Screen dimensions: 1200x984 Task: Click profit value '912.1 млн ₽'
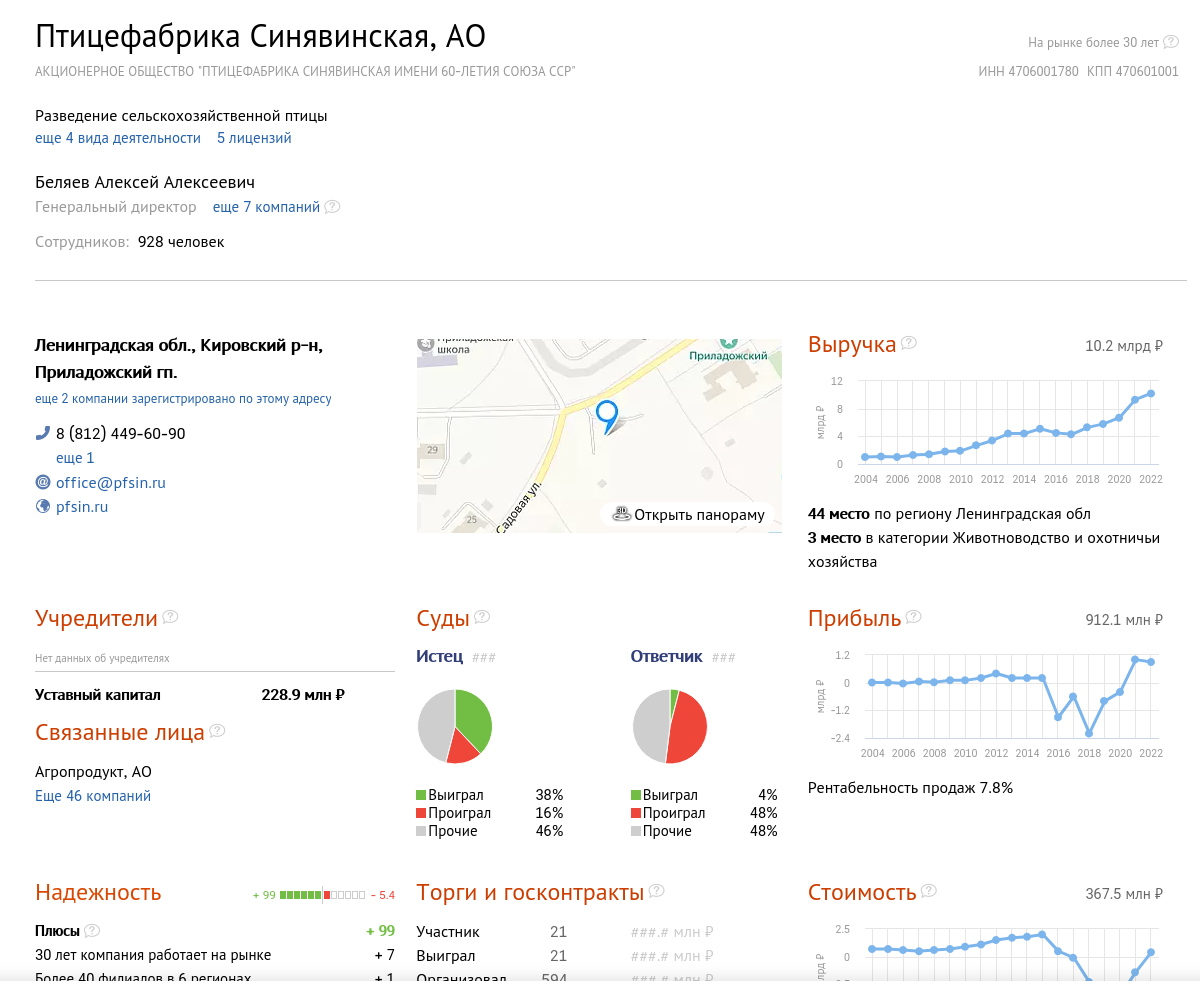click(1124, 620)
